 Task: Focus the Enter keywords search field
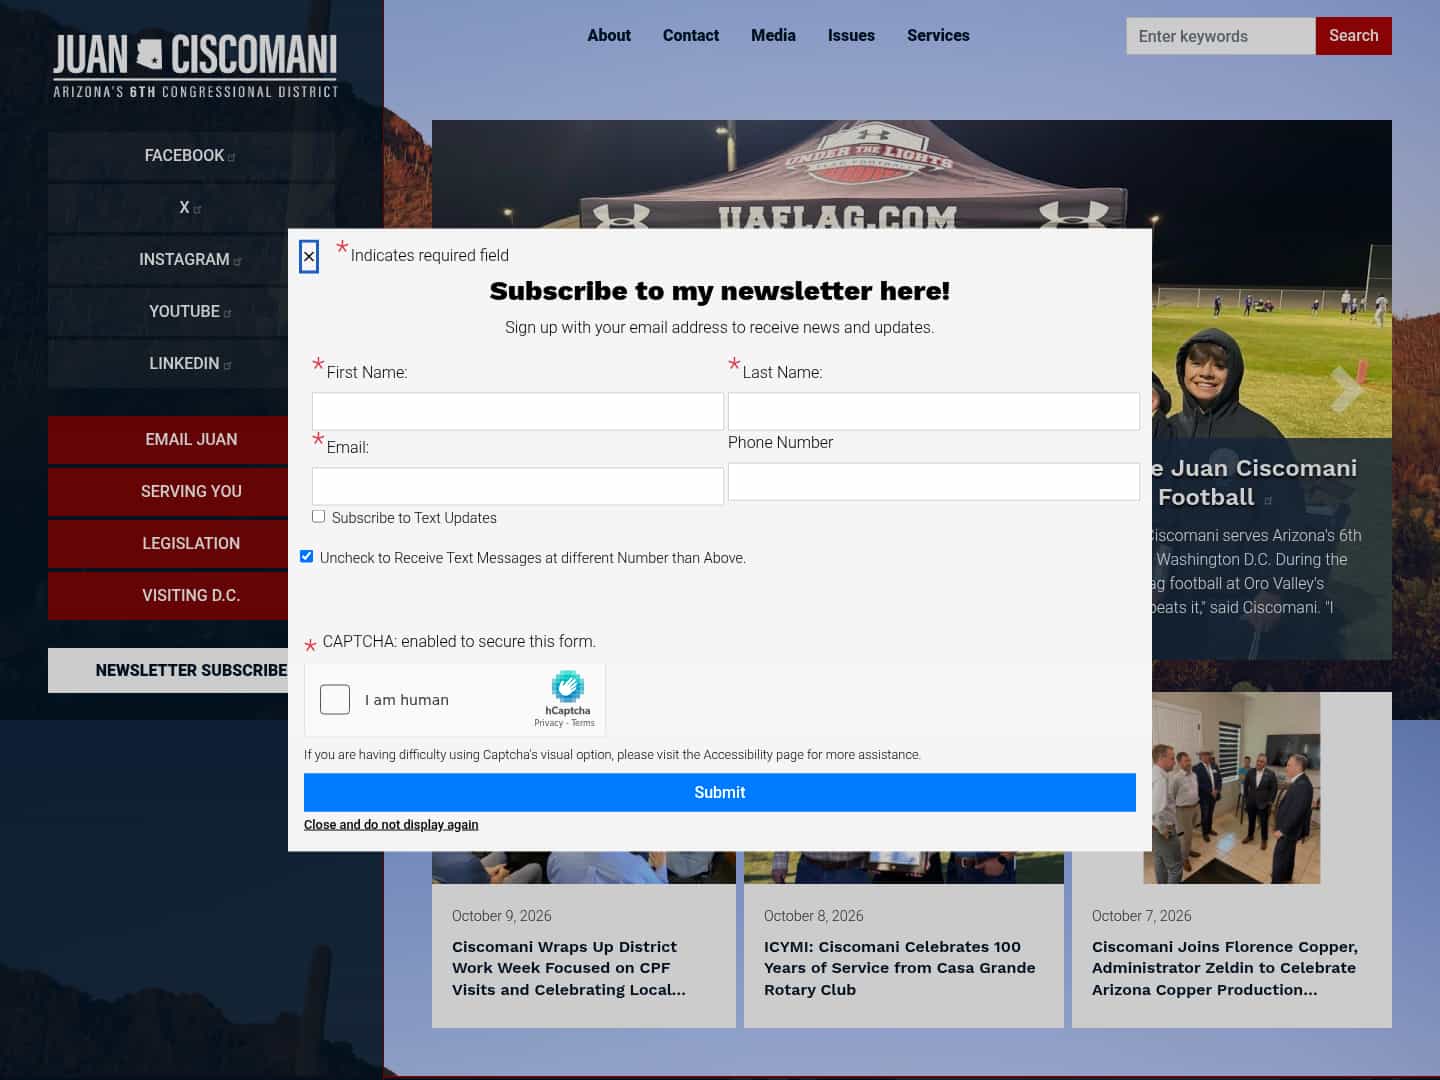[1220, 36]
